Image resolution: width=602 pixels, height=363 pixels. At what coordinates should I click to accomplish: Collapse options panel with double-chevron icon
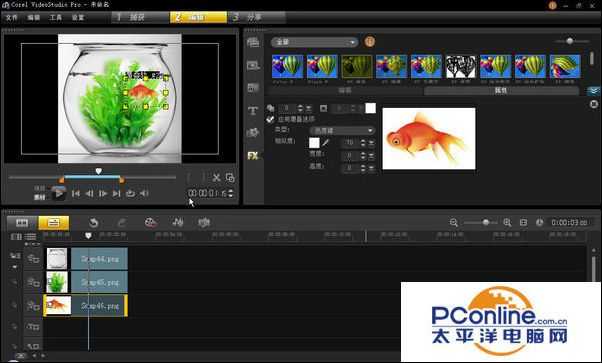[594, 91]
